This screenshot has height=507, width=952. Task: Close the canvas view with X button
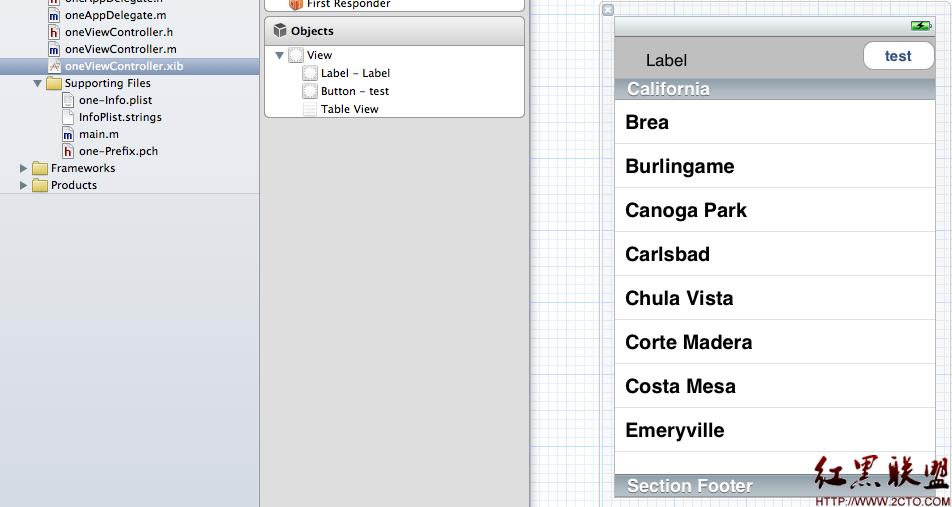pos(608,10)
